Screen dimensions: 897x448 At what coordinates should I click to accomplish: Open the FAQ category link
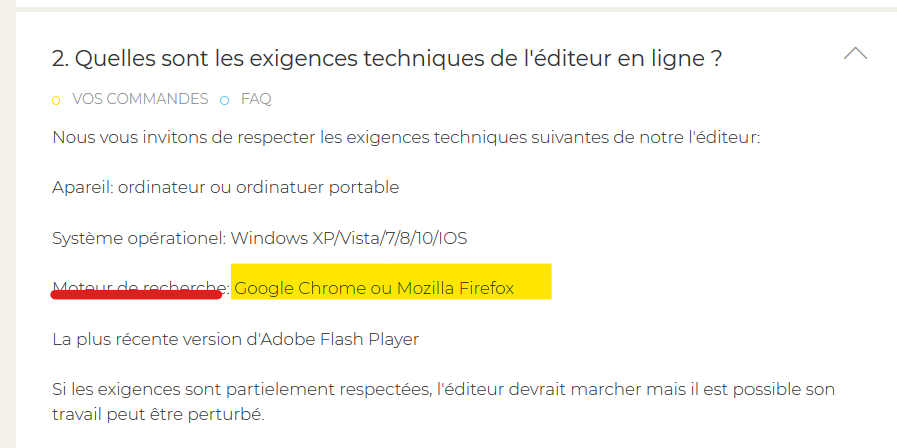(x=256, y=99)
